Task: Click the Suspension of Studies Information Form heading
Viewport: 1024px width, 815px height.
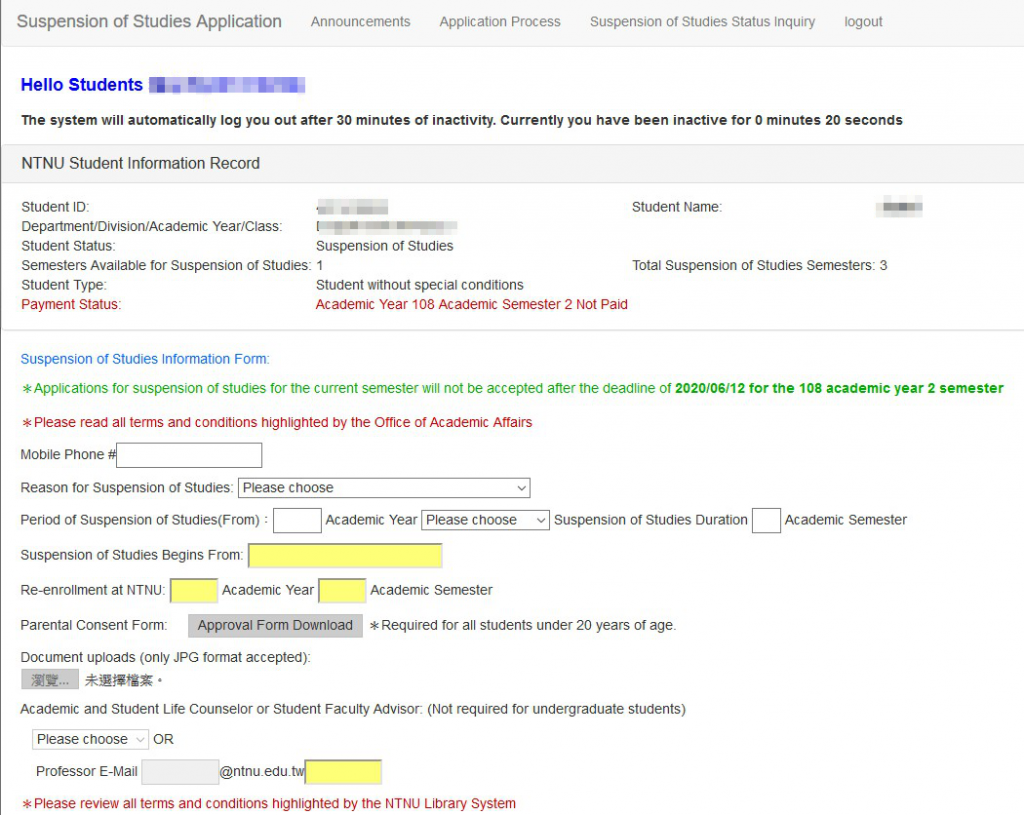Action: click(145, 359)
